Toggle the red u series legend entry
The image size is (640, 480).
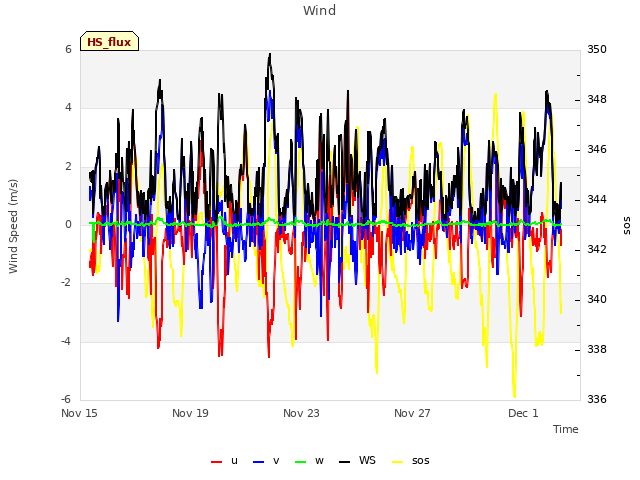pyautogui.click(x=224, y=461)
